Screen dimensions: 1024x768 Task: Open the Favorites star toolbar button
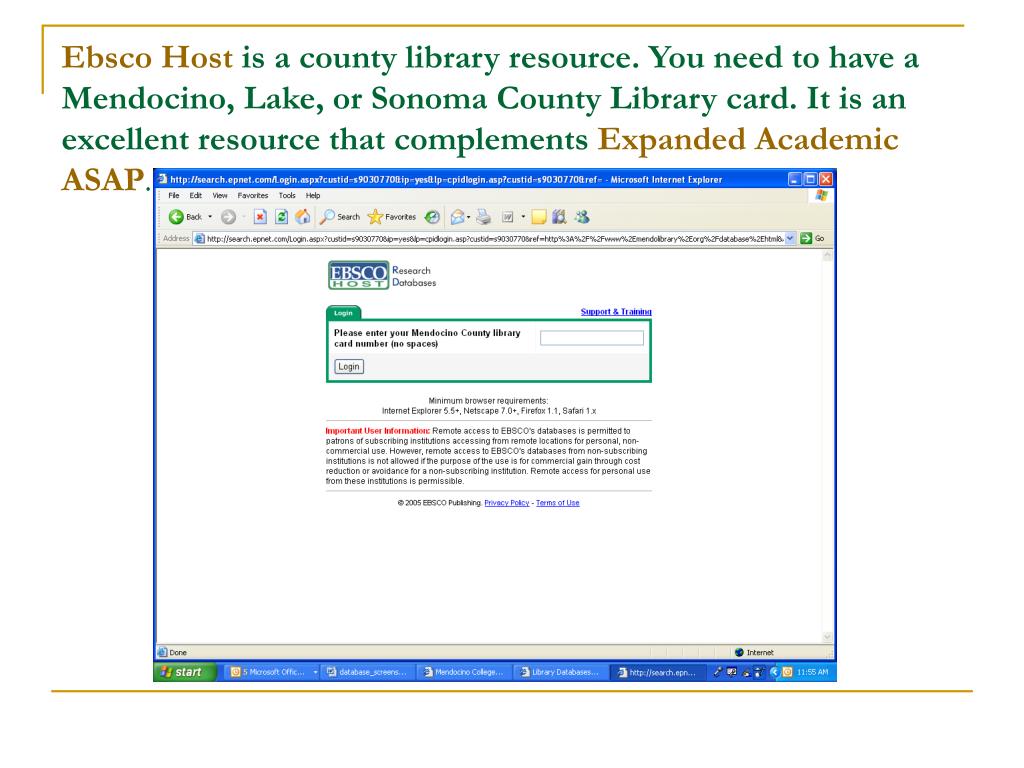[x=392, y=217]
